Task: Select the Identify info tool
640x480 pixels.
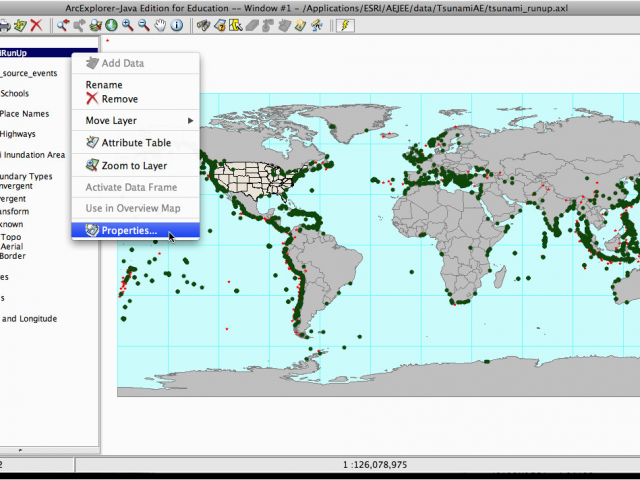Action: (x=177, y=25)
